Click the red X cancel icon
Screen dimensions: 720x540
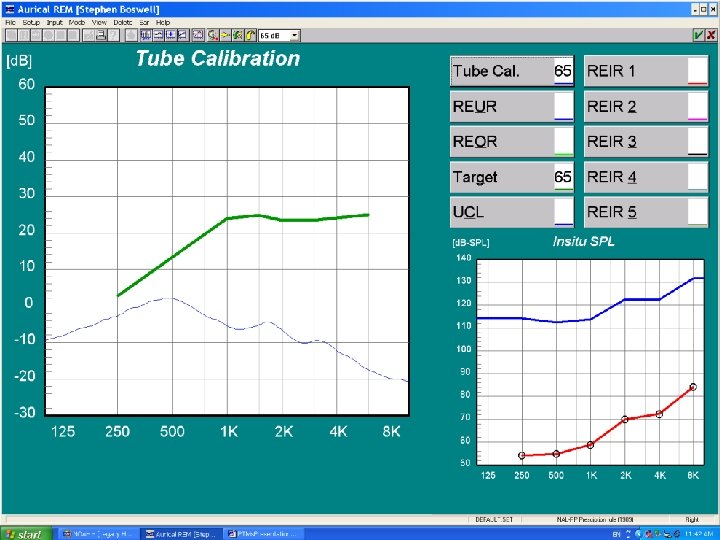711,35
